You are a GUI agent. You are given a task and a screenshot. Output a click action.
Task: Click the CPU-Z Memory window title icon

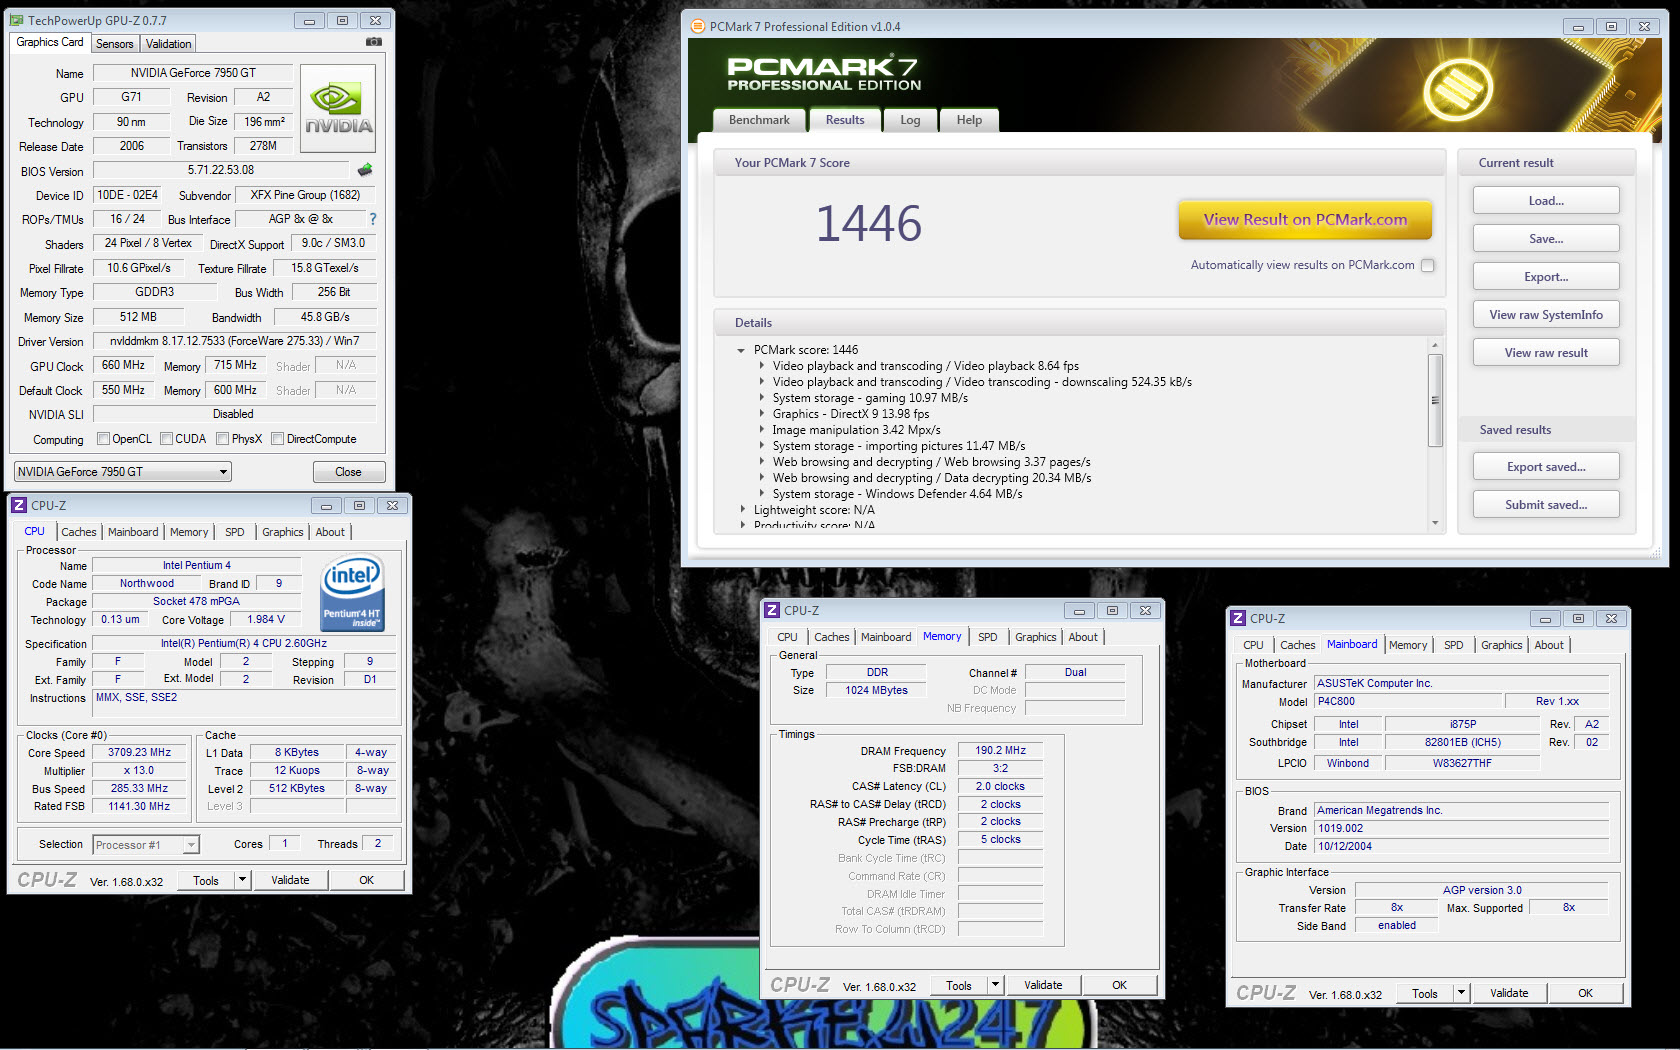772,610
